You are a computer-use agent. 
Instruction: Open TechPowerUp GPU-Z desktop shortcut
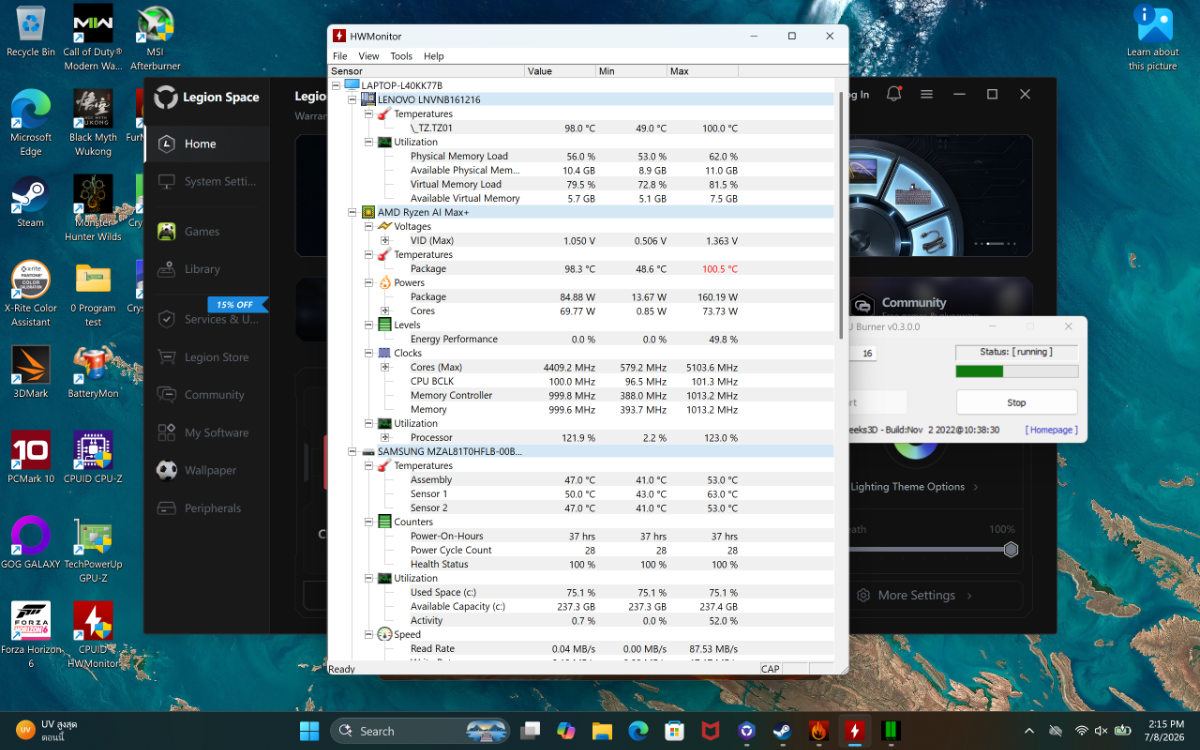pos(93,549)
